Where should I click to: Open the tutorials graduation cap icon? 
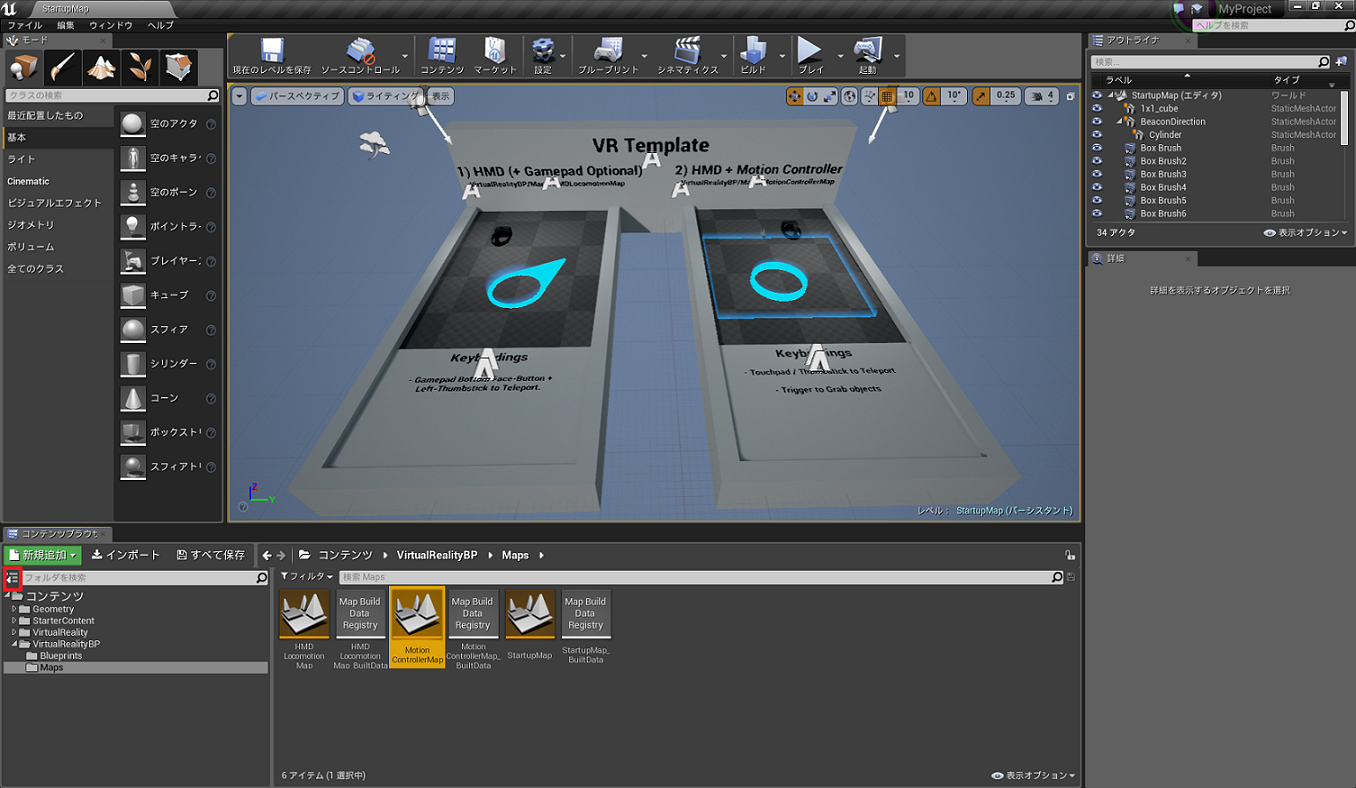pyautogui.click(x=1196, y=8)
